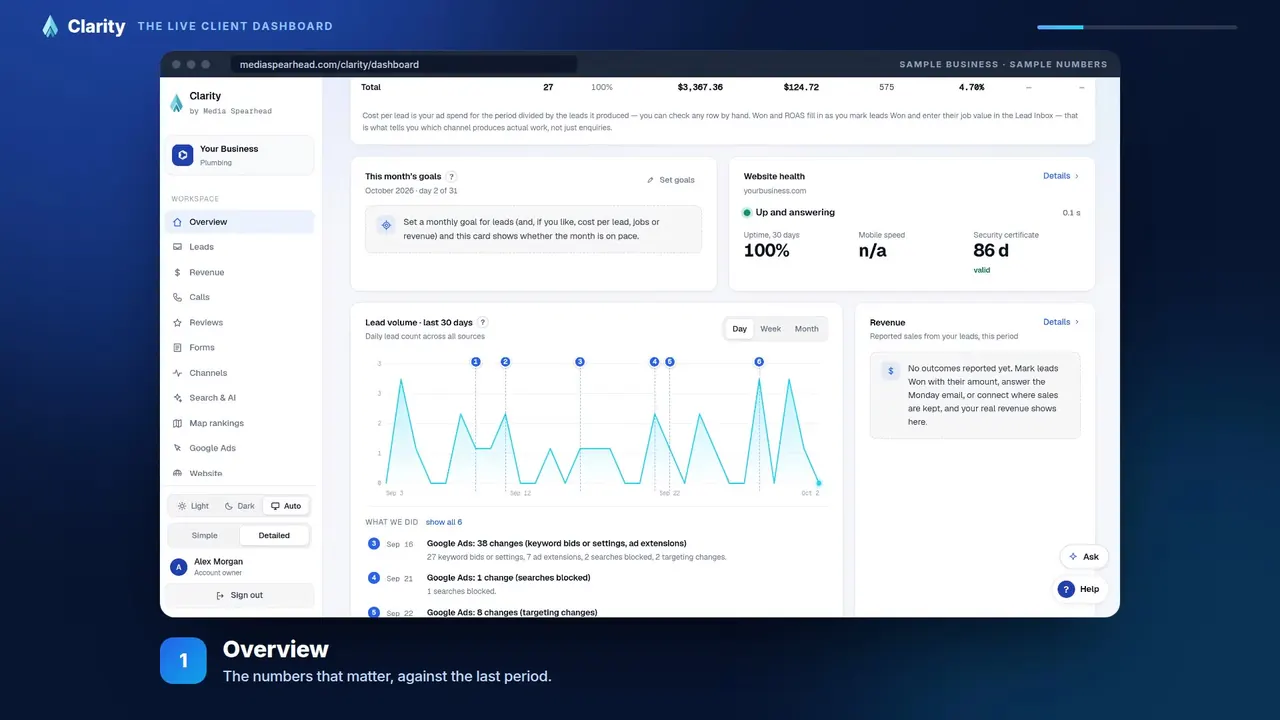The width and height of the screenshot is (1280, 720).
Task: Select the Detailed view mode
Action: click(274, 535)
